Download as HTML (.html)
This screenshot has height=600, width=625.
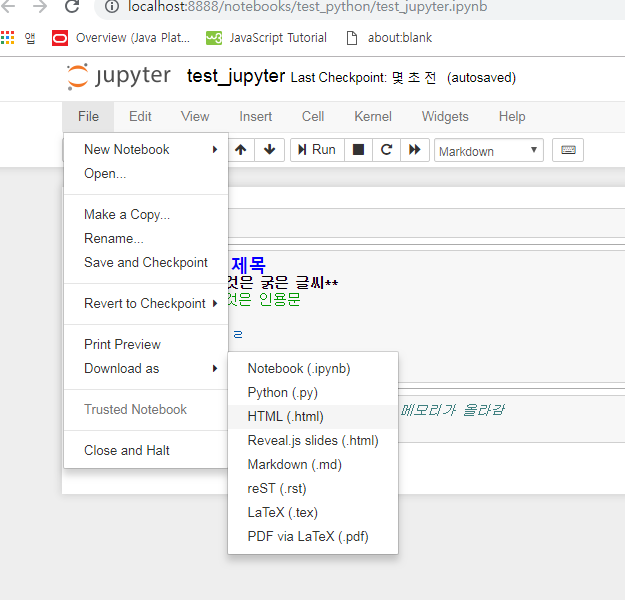coord(313,417)
